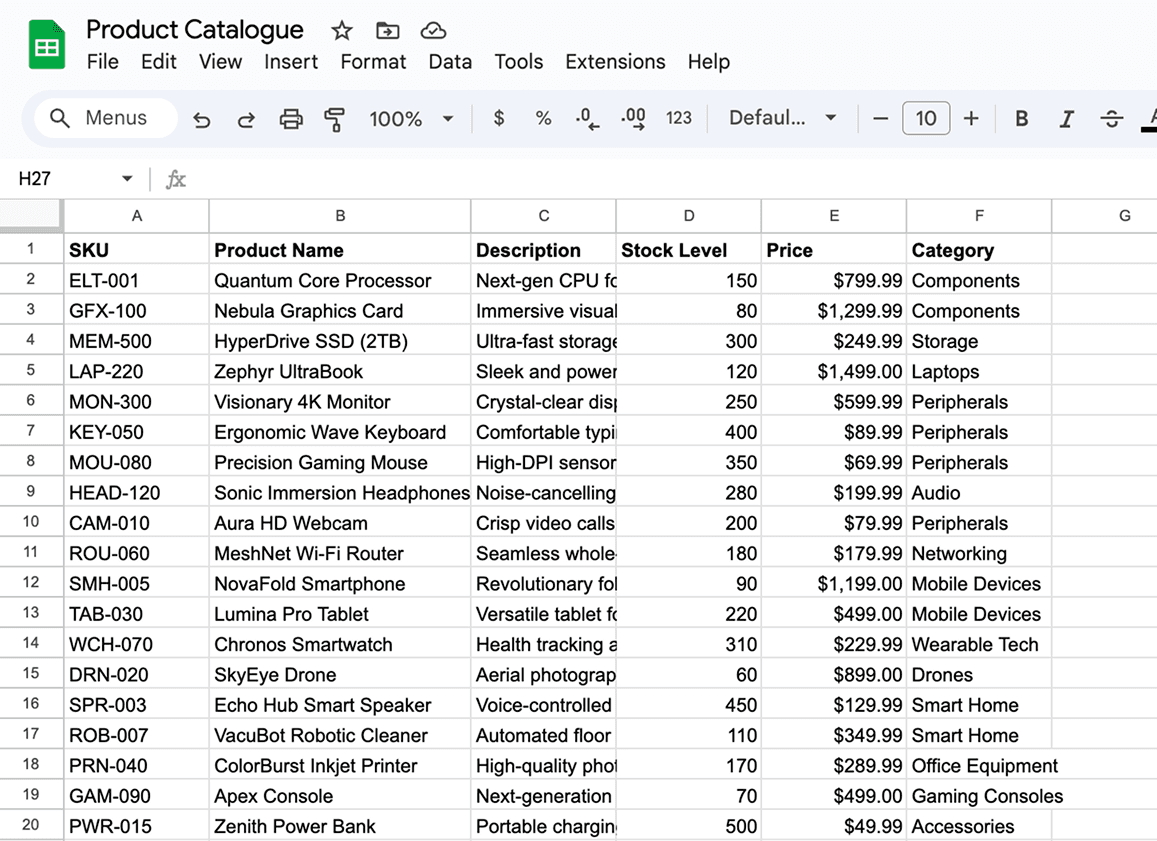
Task: Increase font size with plus button
Action: (x=971, y=119)
